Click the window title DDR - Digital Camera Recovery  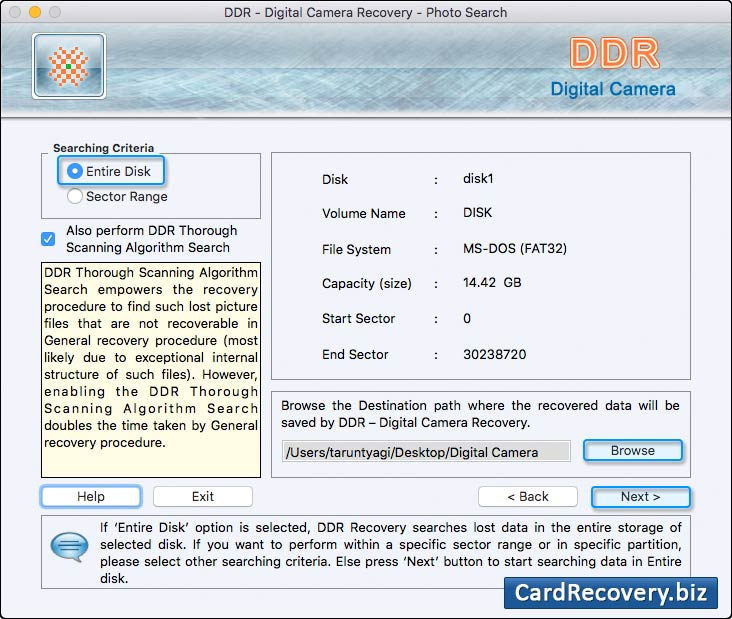(x=366, y=12)
